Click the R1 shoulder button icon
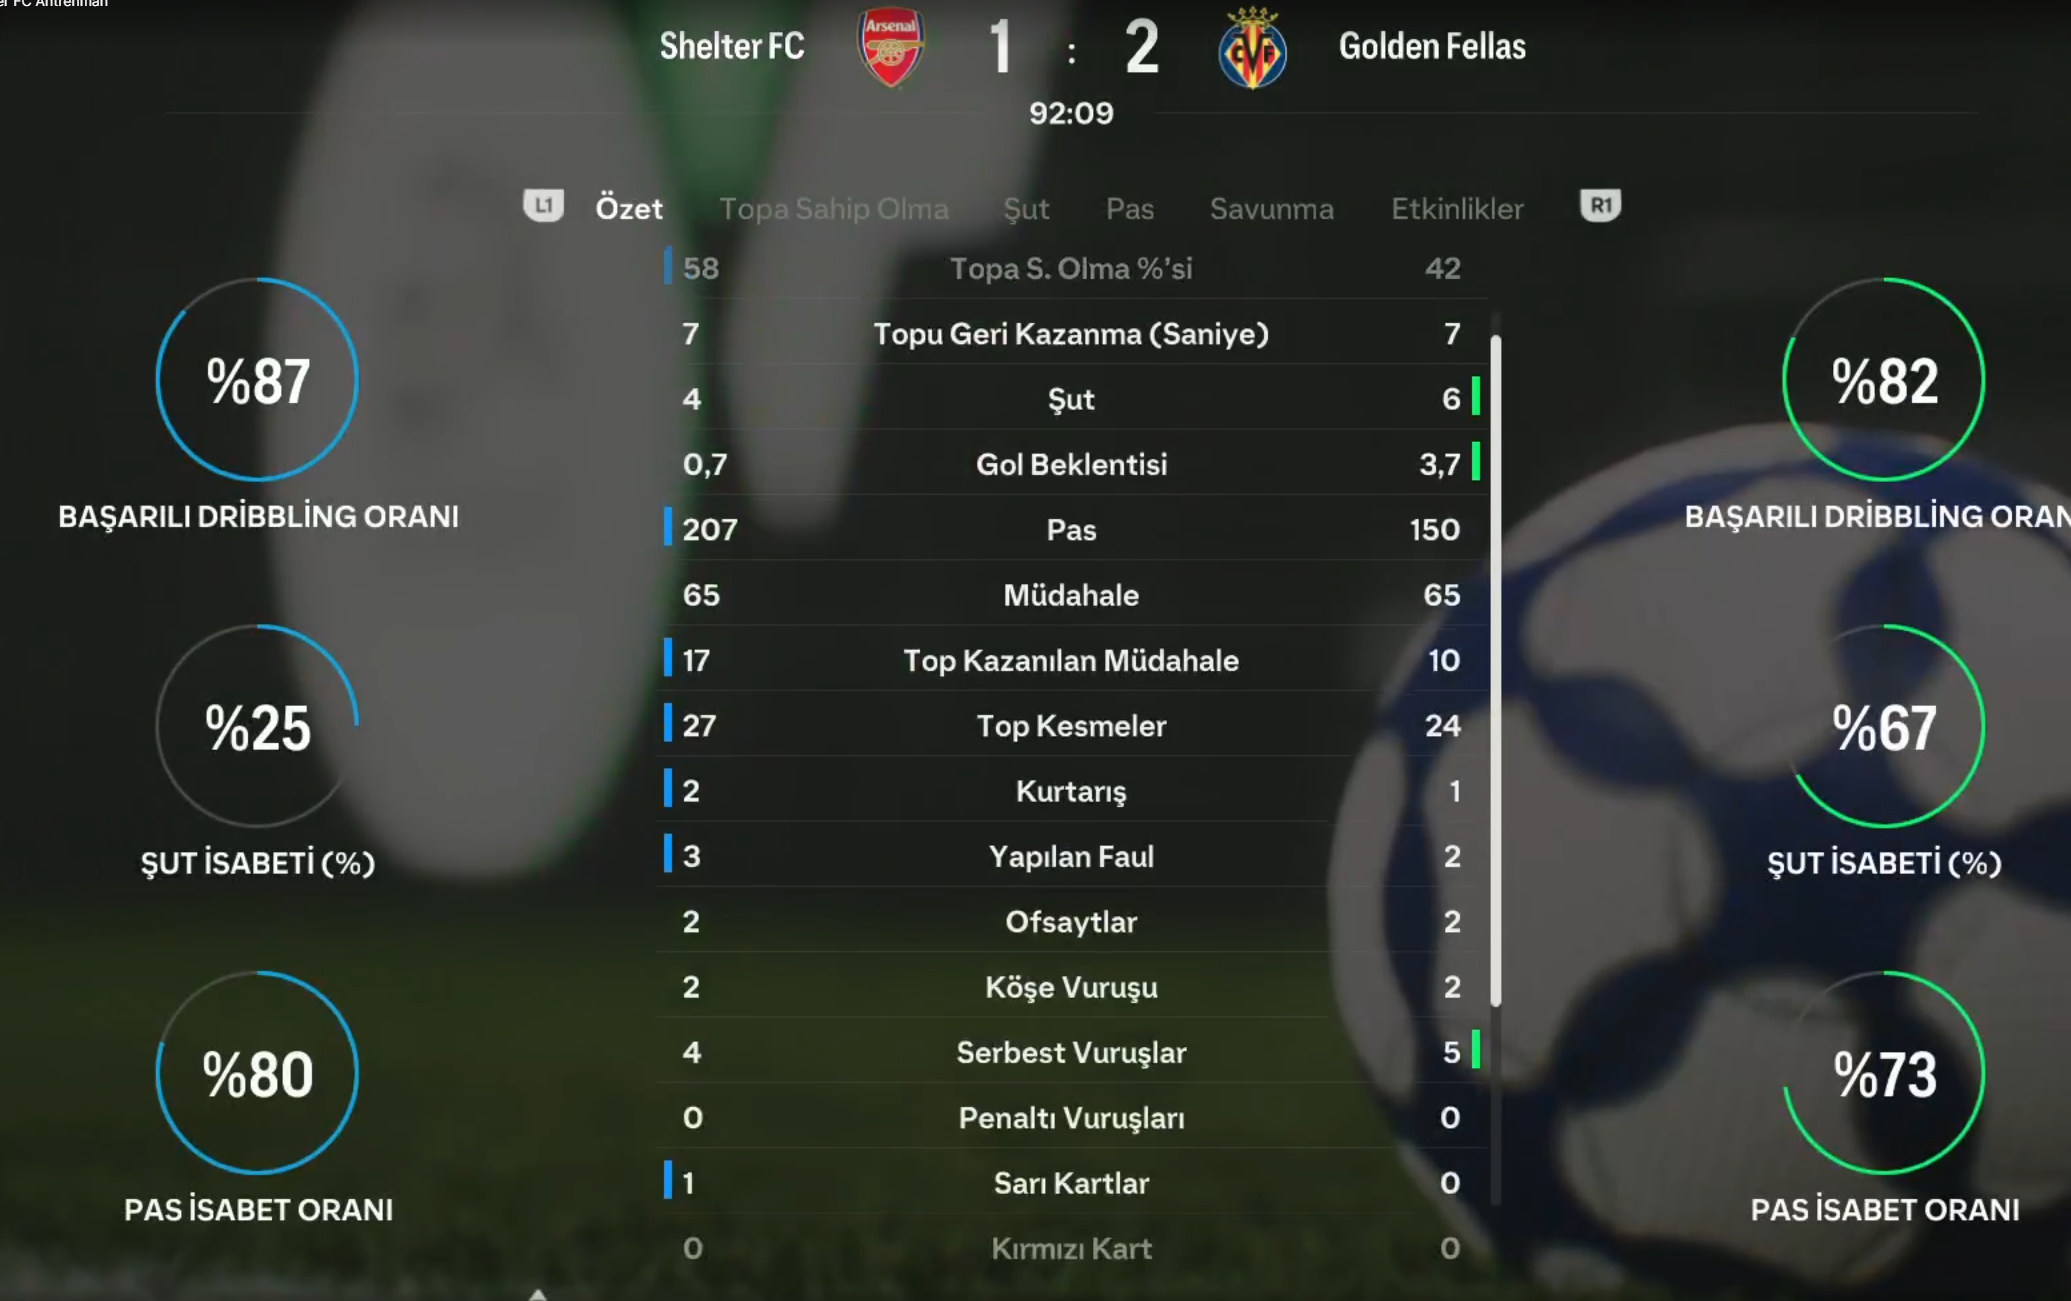Viewport: 2071px width, 1301px height. tap(1600, 206)
